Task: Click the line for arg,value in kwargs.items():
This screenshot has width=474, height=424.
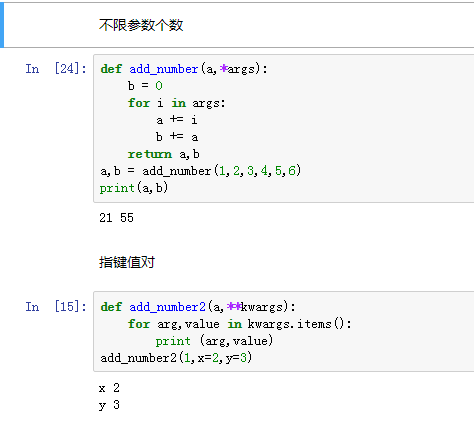Action: (x=240, y=324)
